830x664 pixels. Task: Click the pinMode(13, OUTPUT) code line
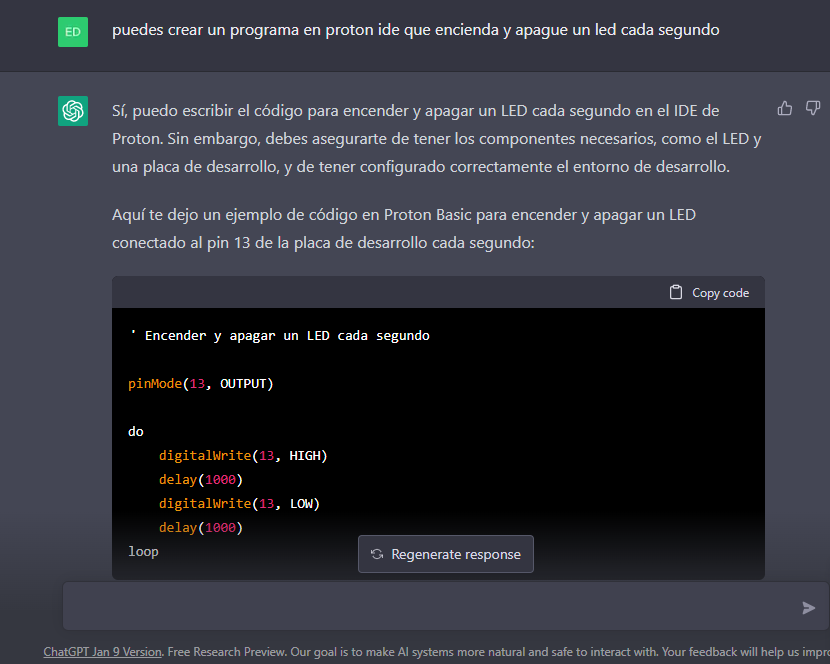pyautogui.click(x=201, y=384)
